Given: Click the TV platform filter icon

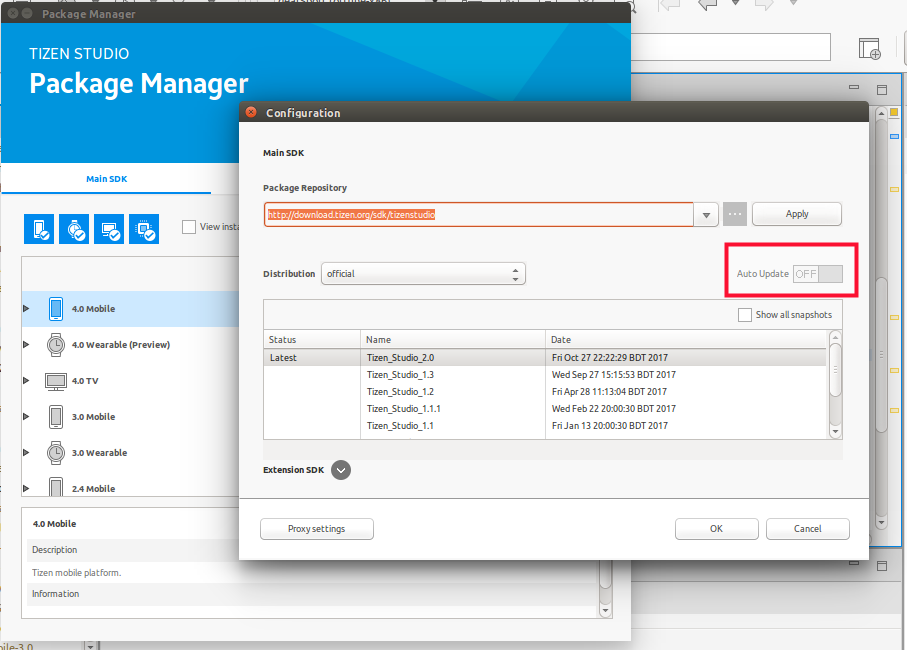Looking at the screenshot, I should (109, 229).
